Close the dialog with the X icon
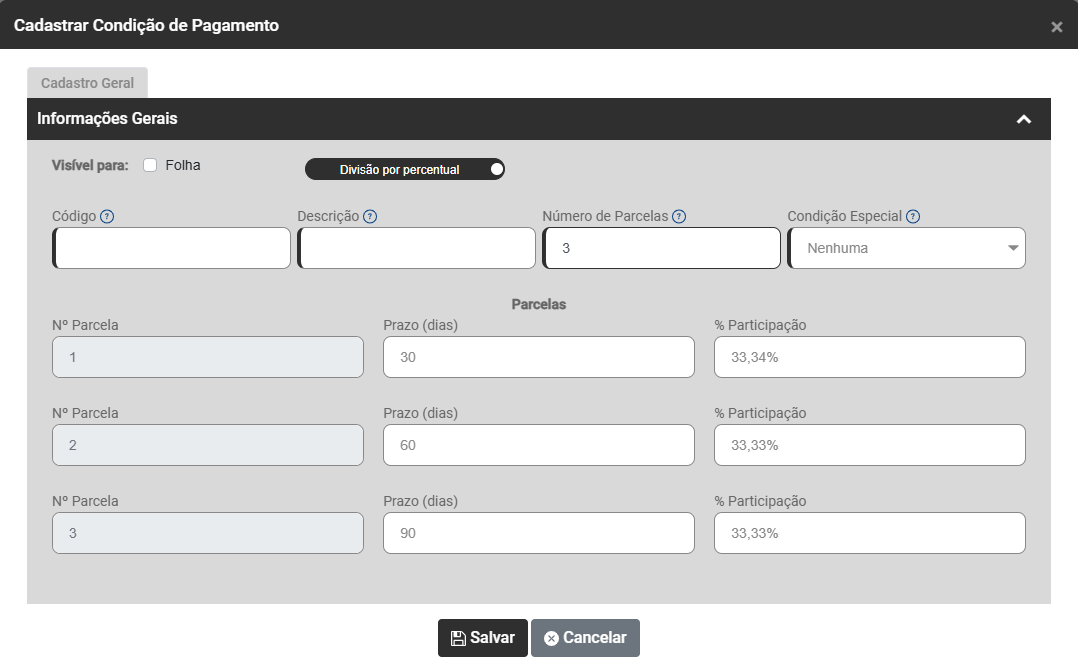 point(1057,27)
